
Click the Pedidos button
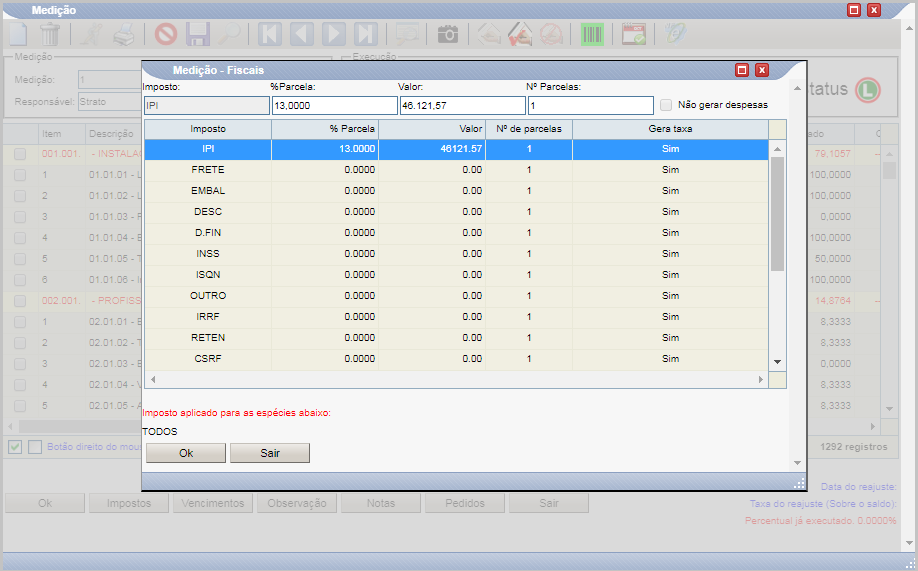[465, 503]
